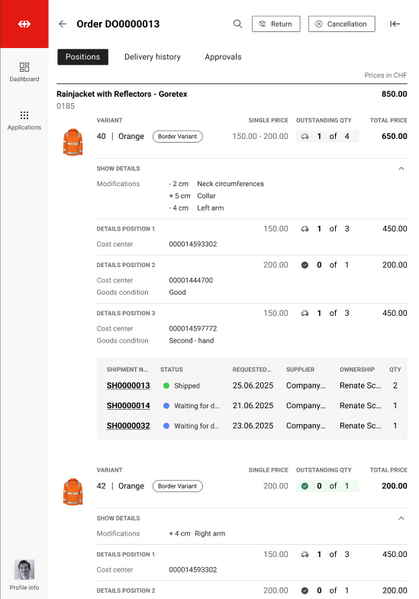
Task: Click the truck icon in variant 42 Details Position 1
Action: (304, 554)
